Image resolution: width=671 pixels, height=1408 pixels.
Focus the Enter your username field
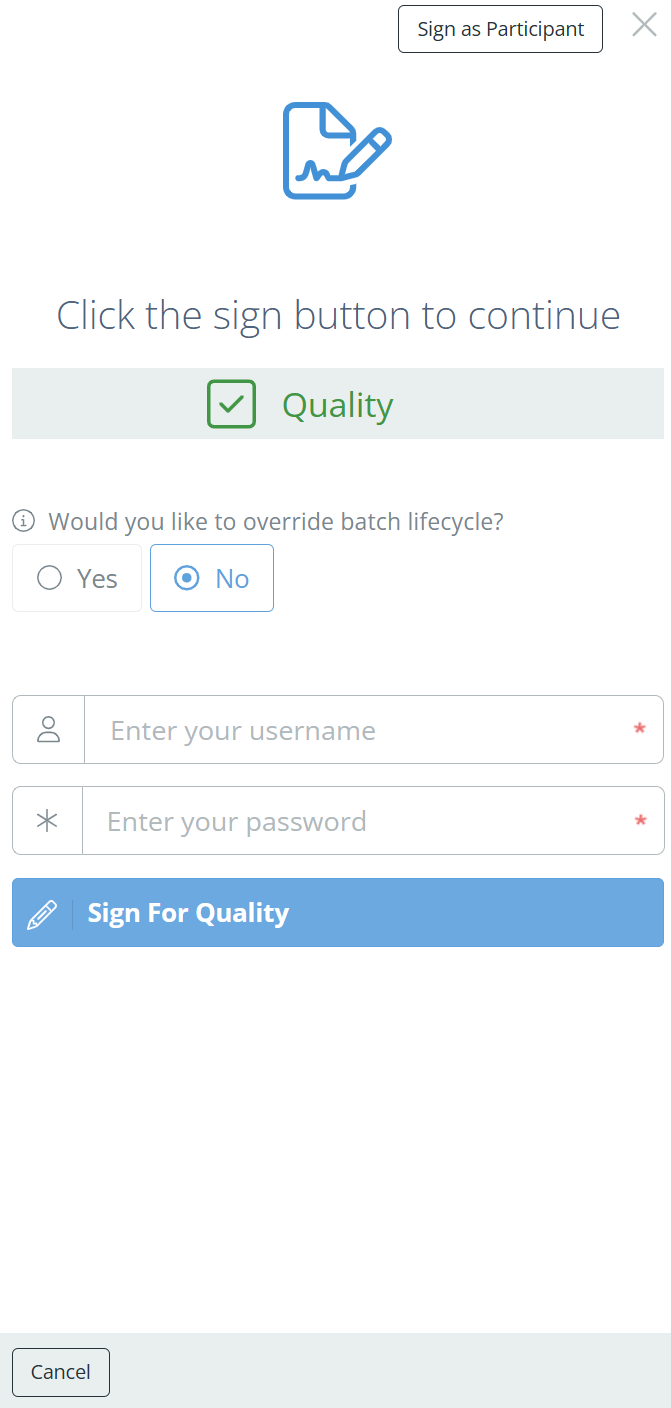(x=360, y=730)
